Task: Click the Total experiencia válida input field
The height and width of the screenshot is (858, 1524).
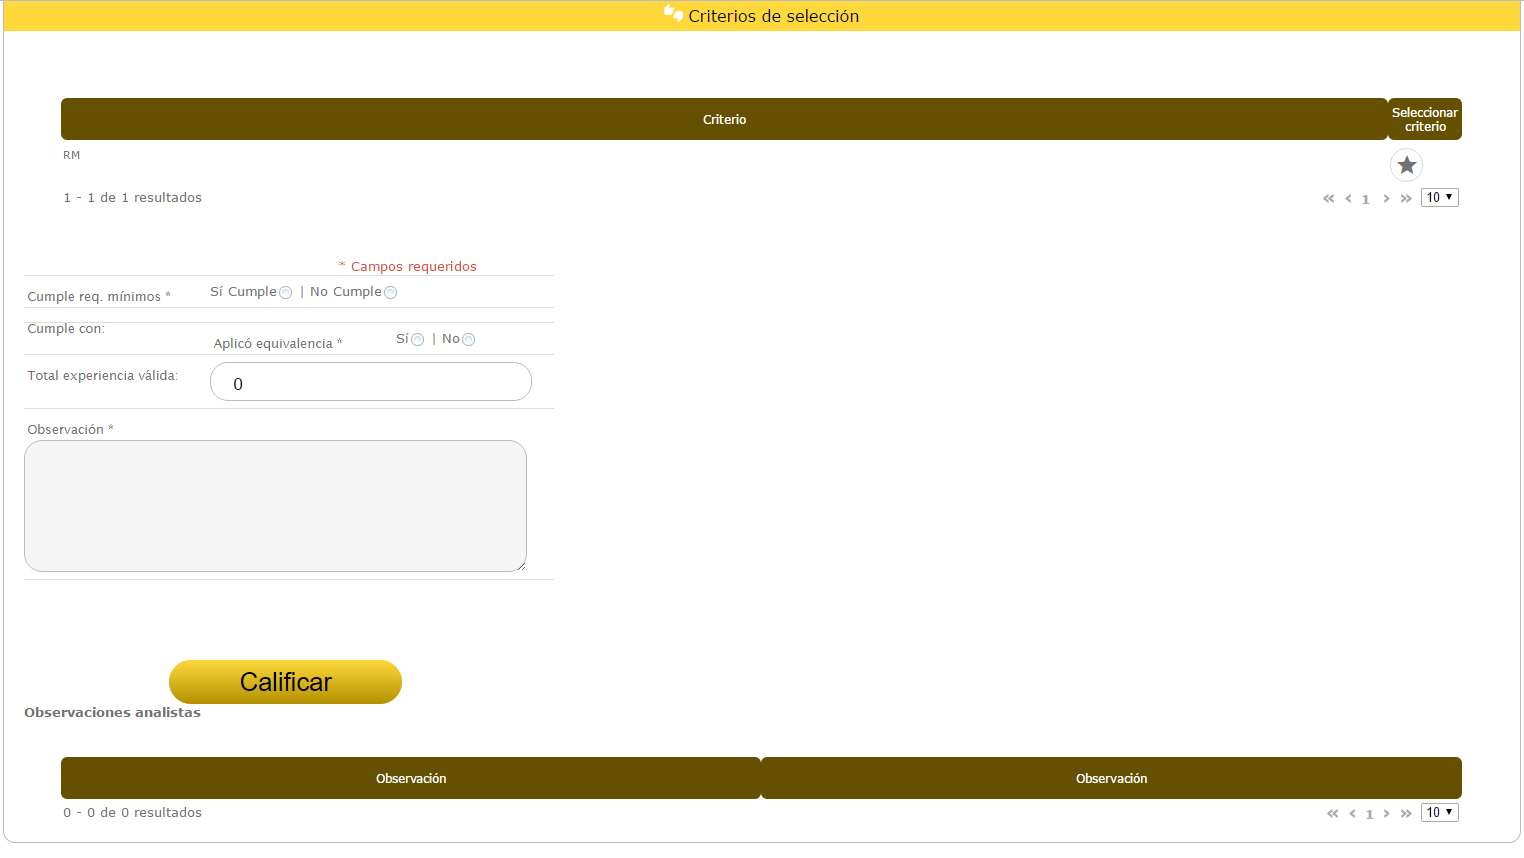Action: coord(370,382)
